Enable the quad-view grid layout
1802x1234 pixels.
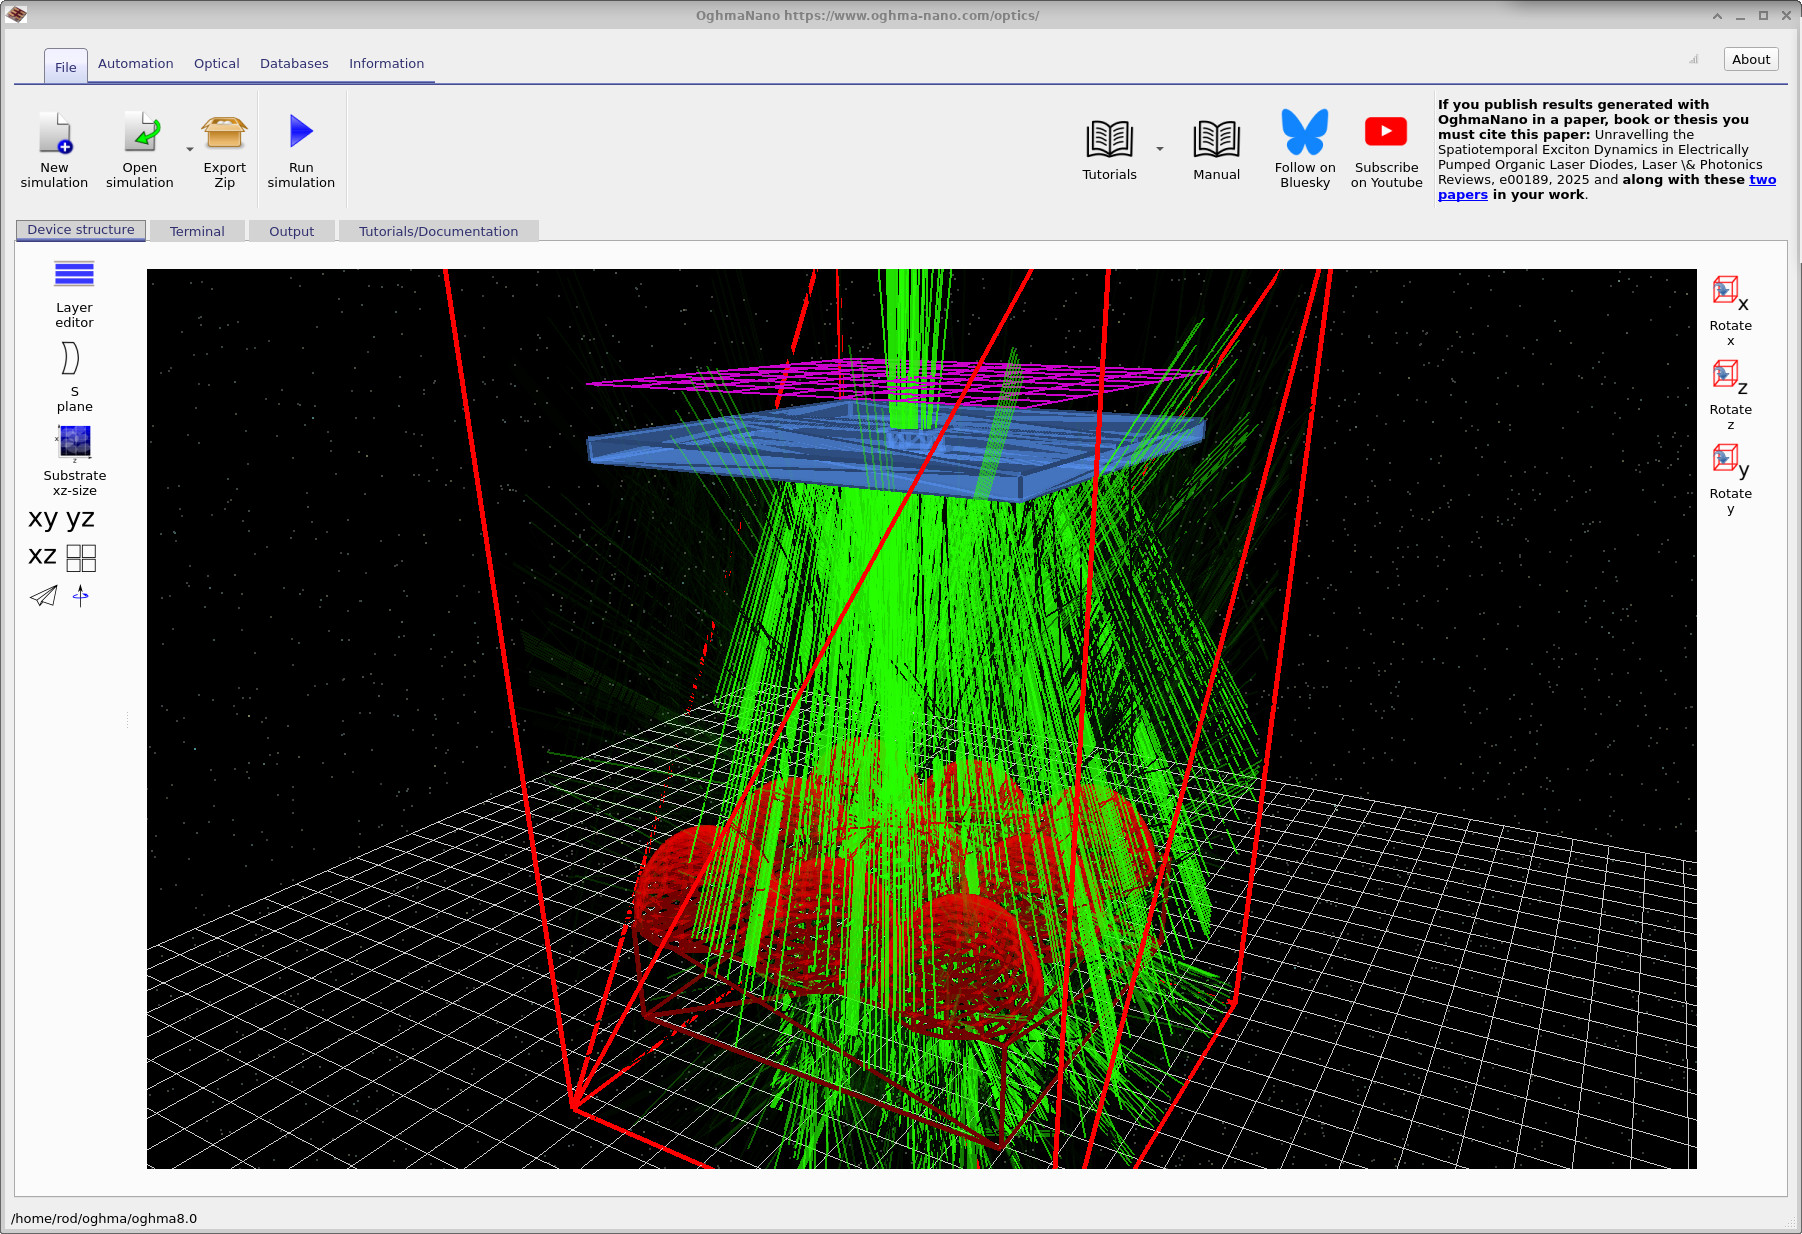point(81,557)
